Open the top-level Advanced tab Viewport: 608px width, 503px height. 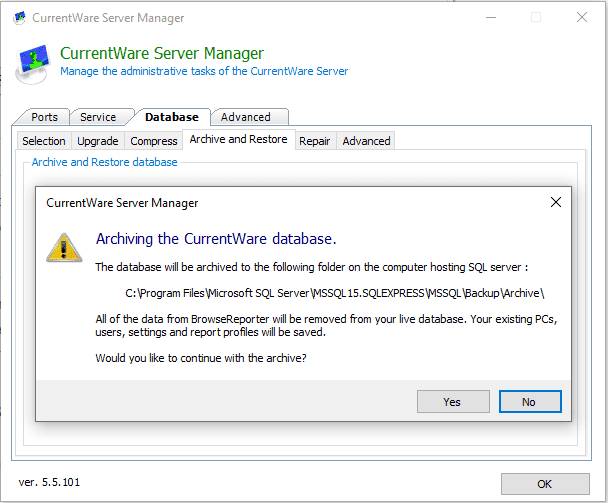[245, 117]
